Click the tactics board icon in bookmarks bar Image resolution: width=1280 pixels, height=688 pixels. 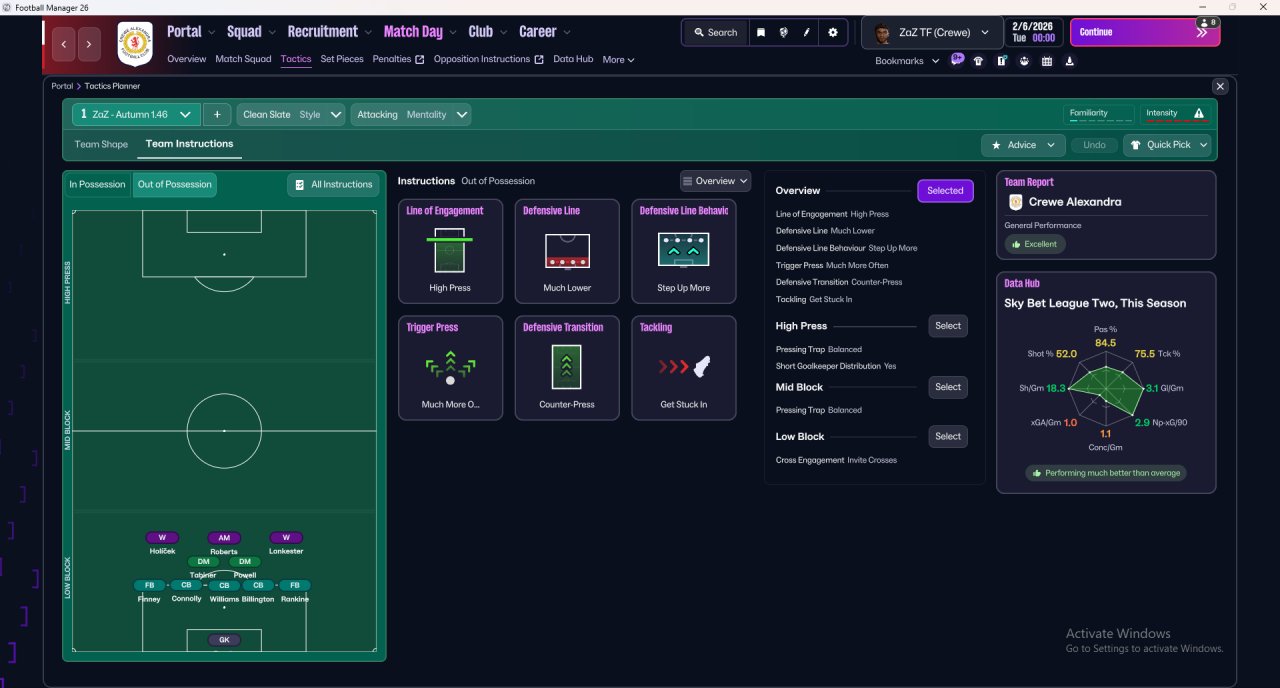point(1001,61)
